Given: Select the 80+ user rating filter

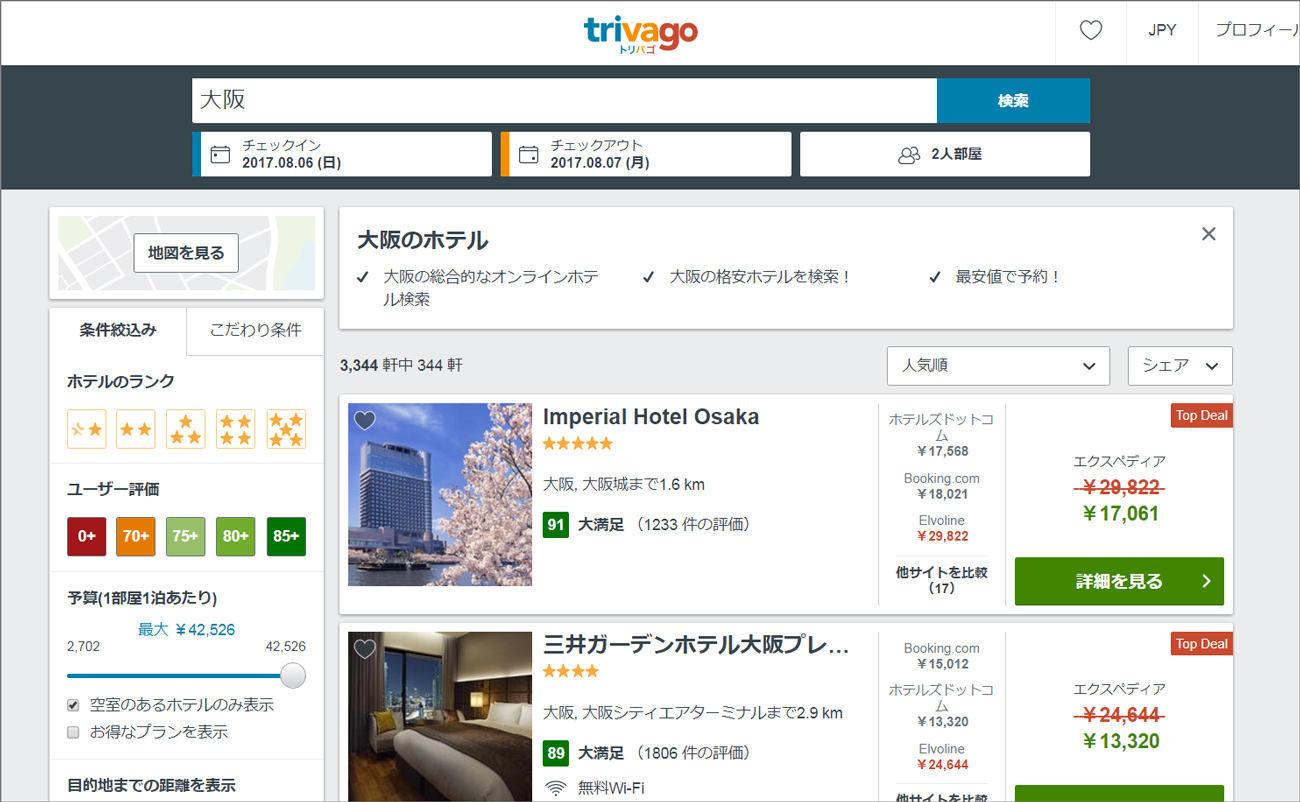Looking at the screenshot, I should click(236, 536).
